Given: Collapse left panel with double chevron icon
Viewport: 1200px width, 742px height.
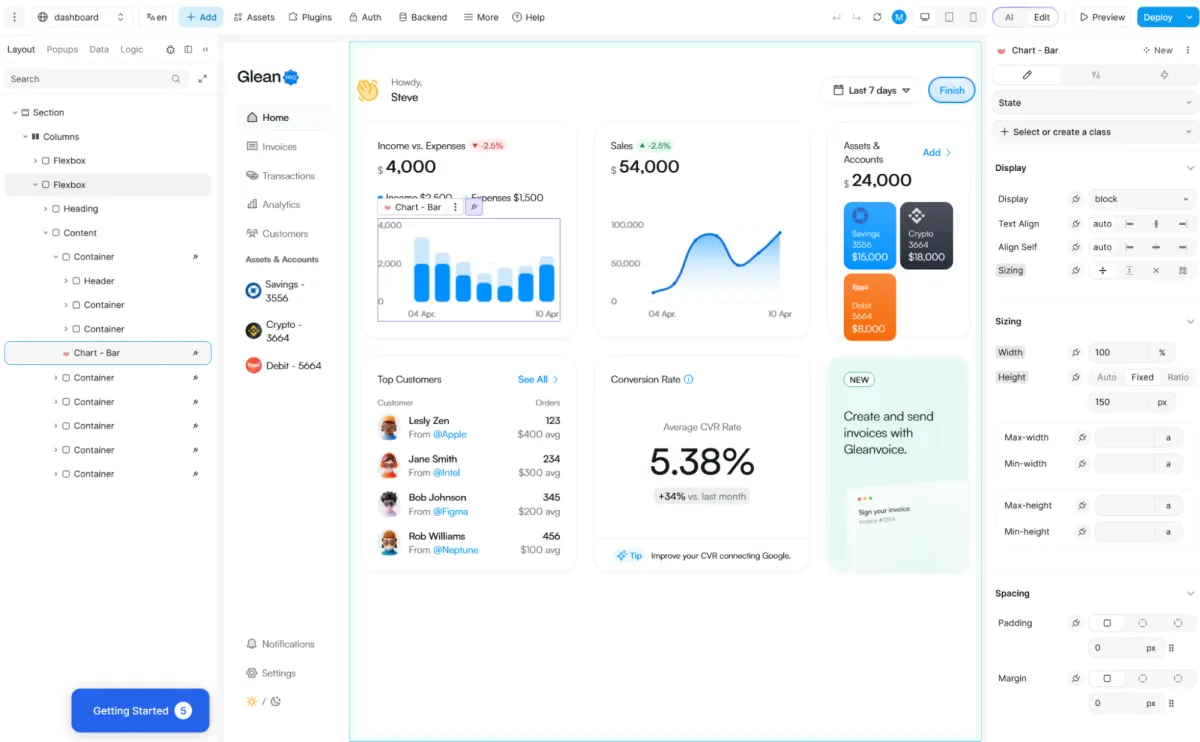Looking at the screenshot, I should (205, 49).
